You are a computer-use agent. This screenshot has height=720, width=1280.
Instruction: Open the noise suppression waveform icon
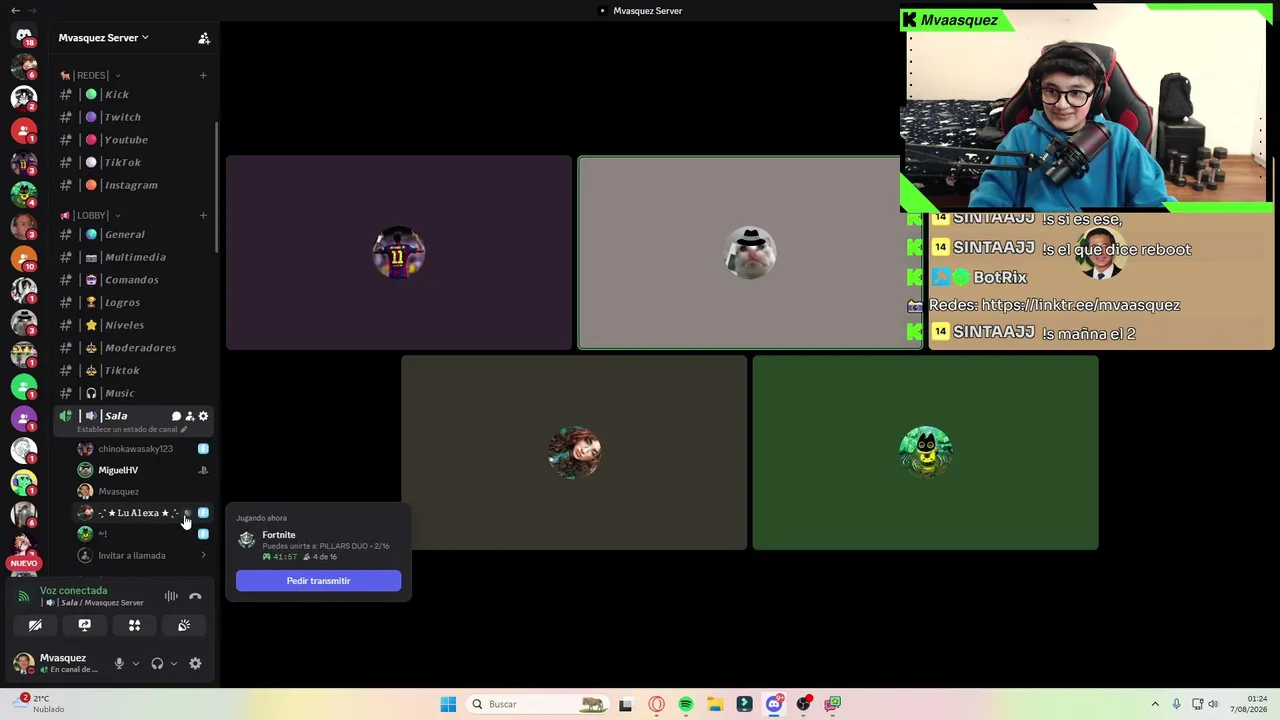[x=171, y=597]
